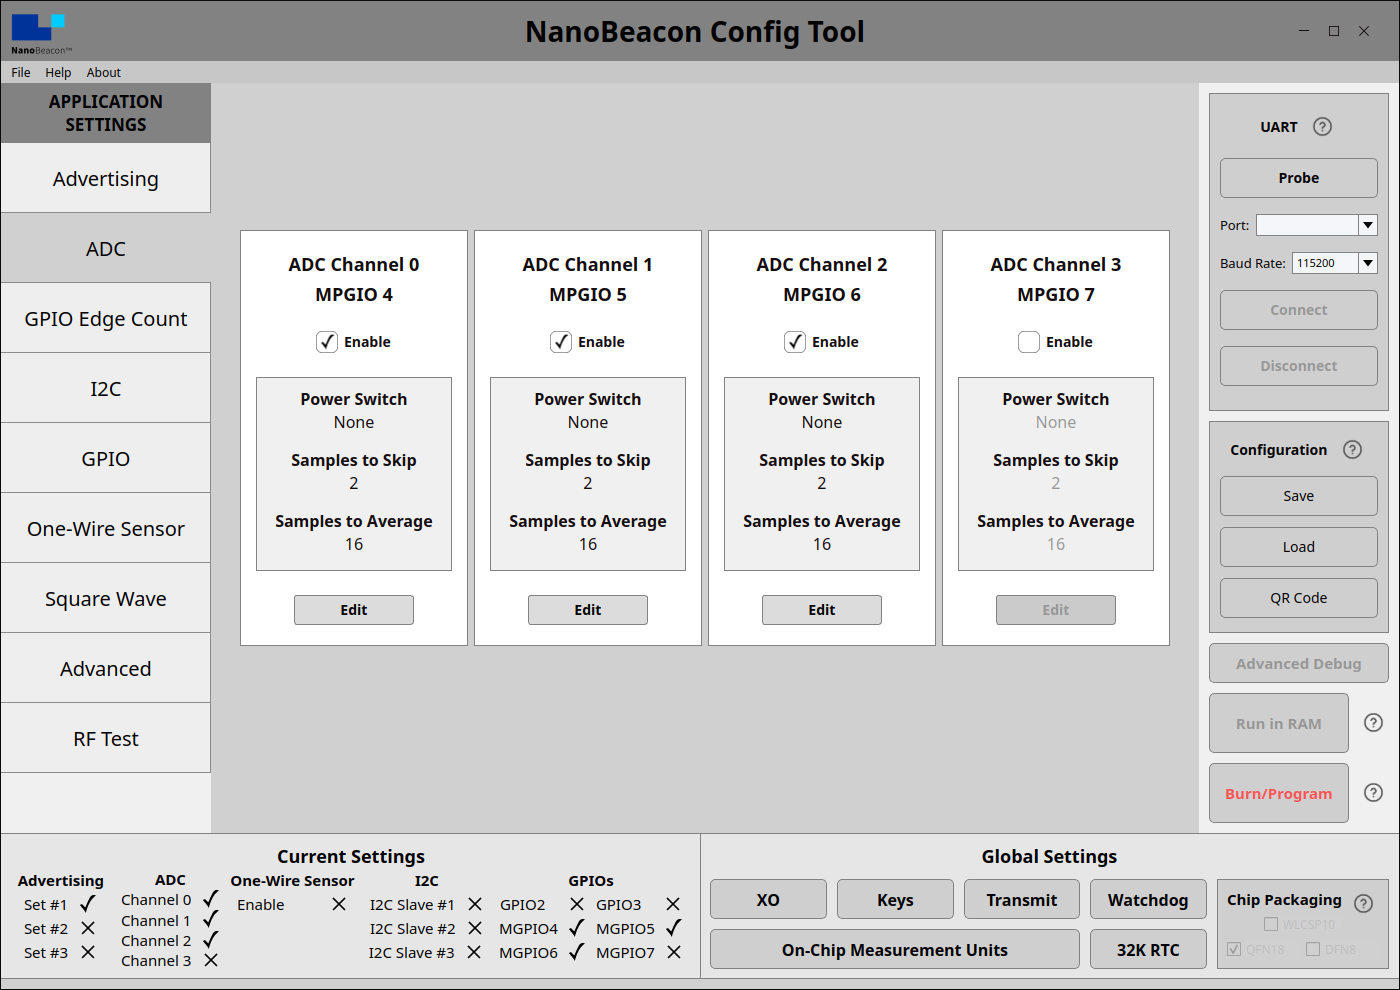
Task: Click the Current Settings heading
Action: tap(351, 856)
